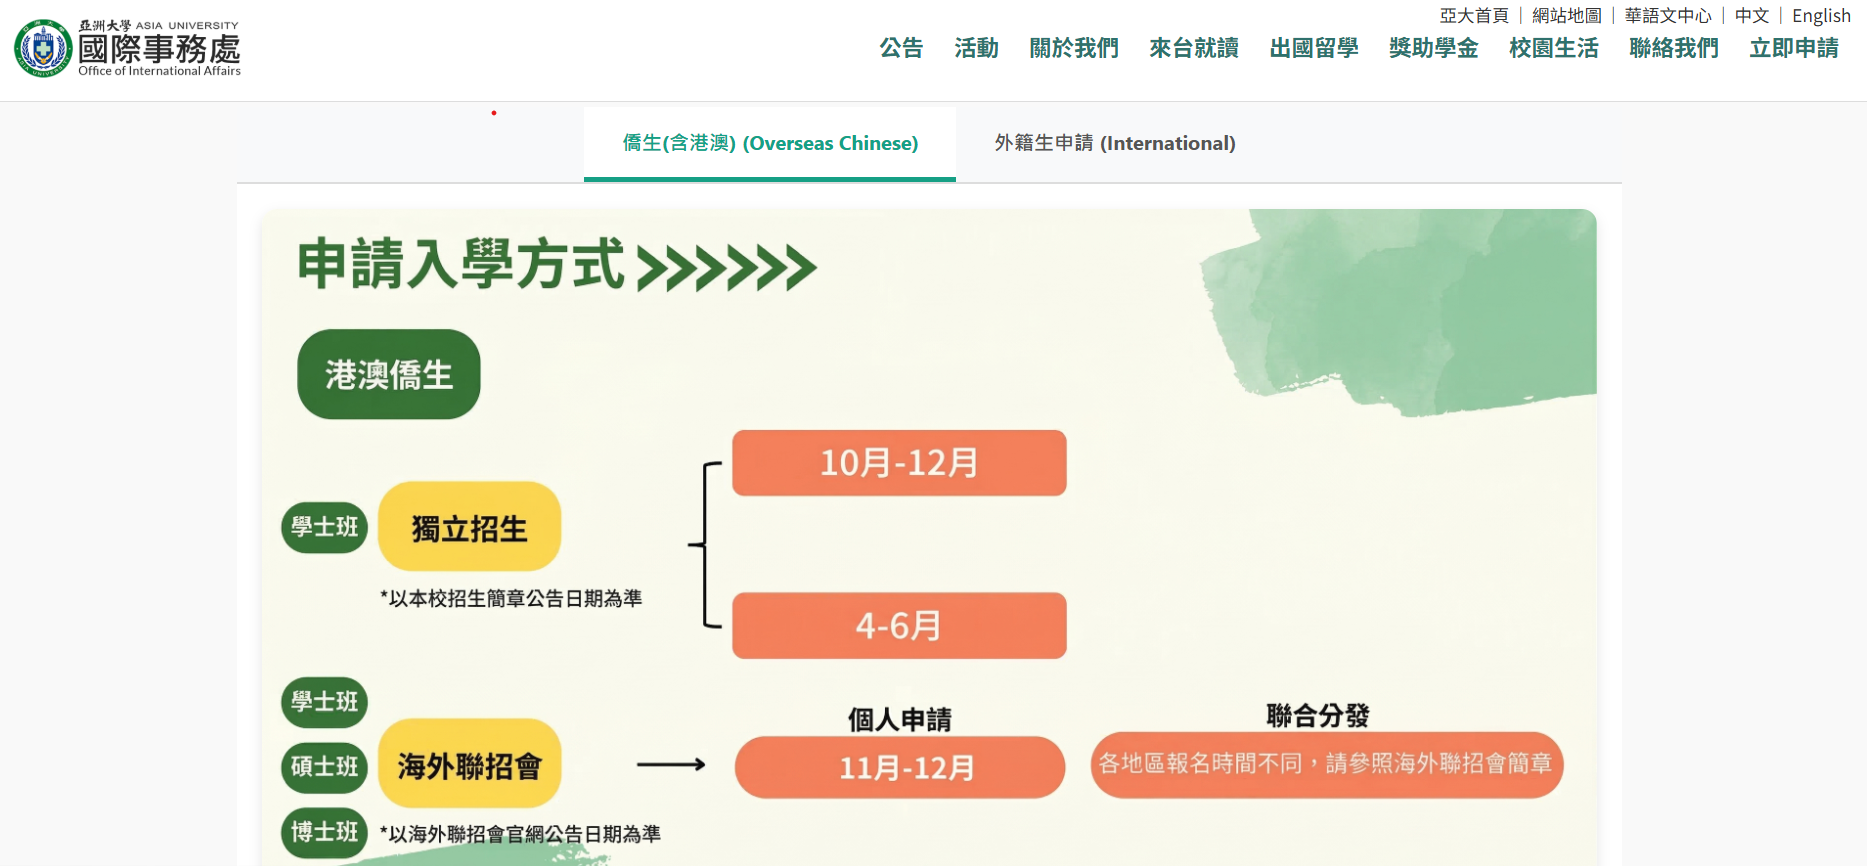Click the 博士班 green badge
The width and height of the screenshot is (1867, 866).
tap(325, 832)
